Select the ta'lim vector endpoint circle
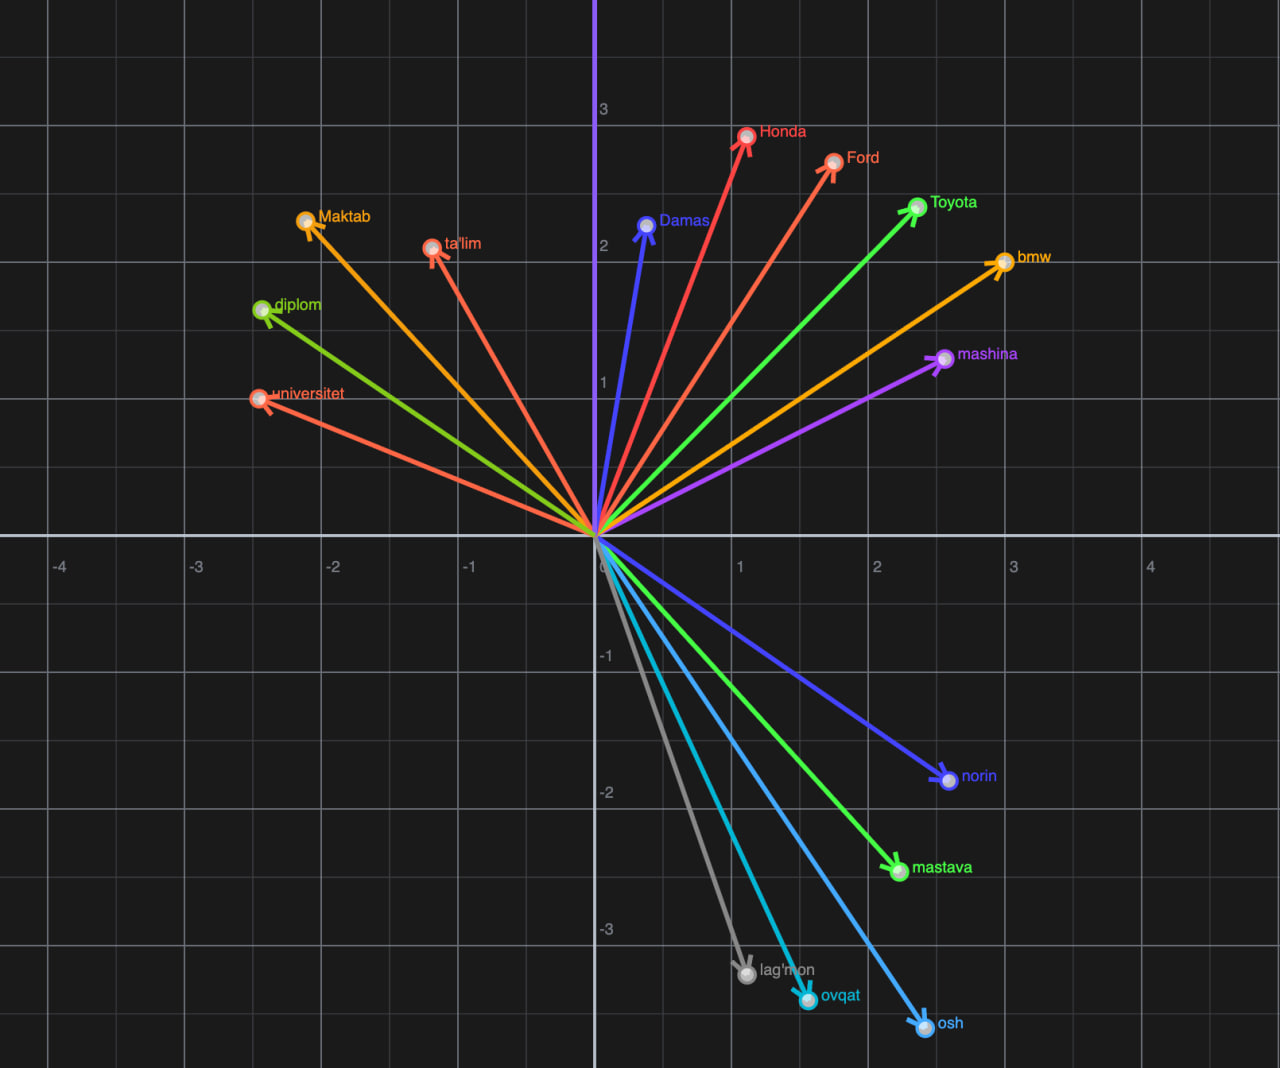This screenshot has height=1068, width=1280. (x=432, y=248)
